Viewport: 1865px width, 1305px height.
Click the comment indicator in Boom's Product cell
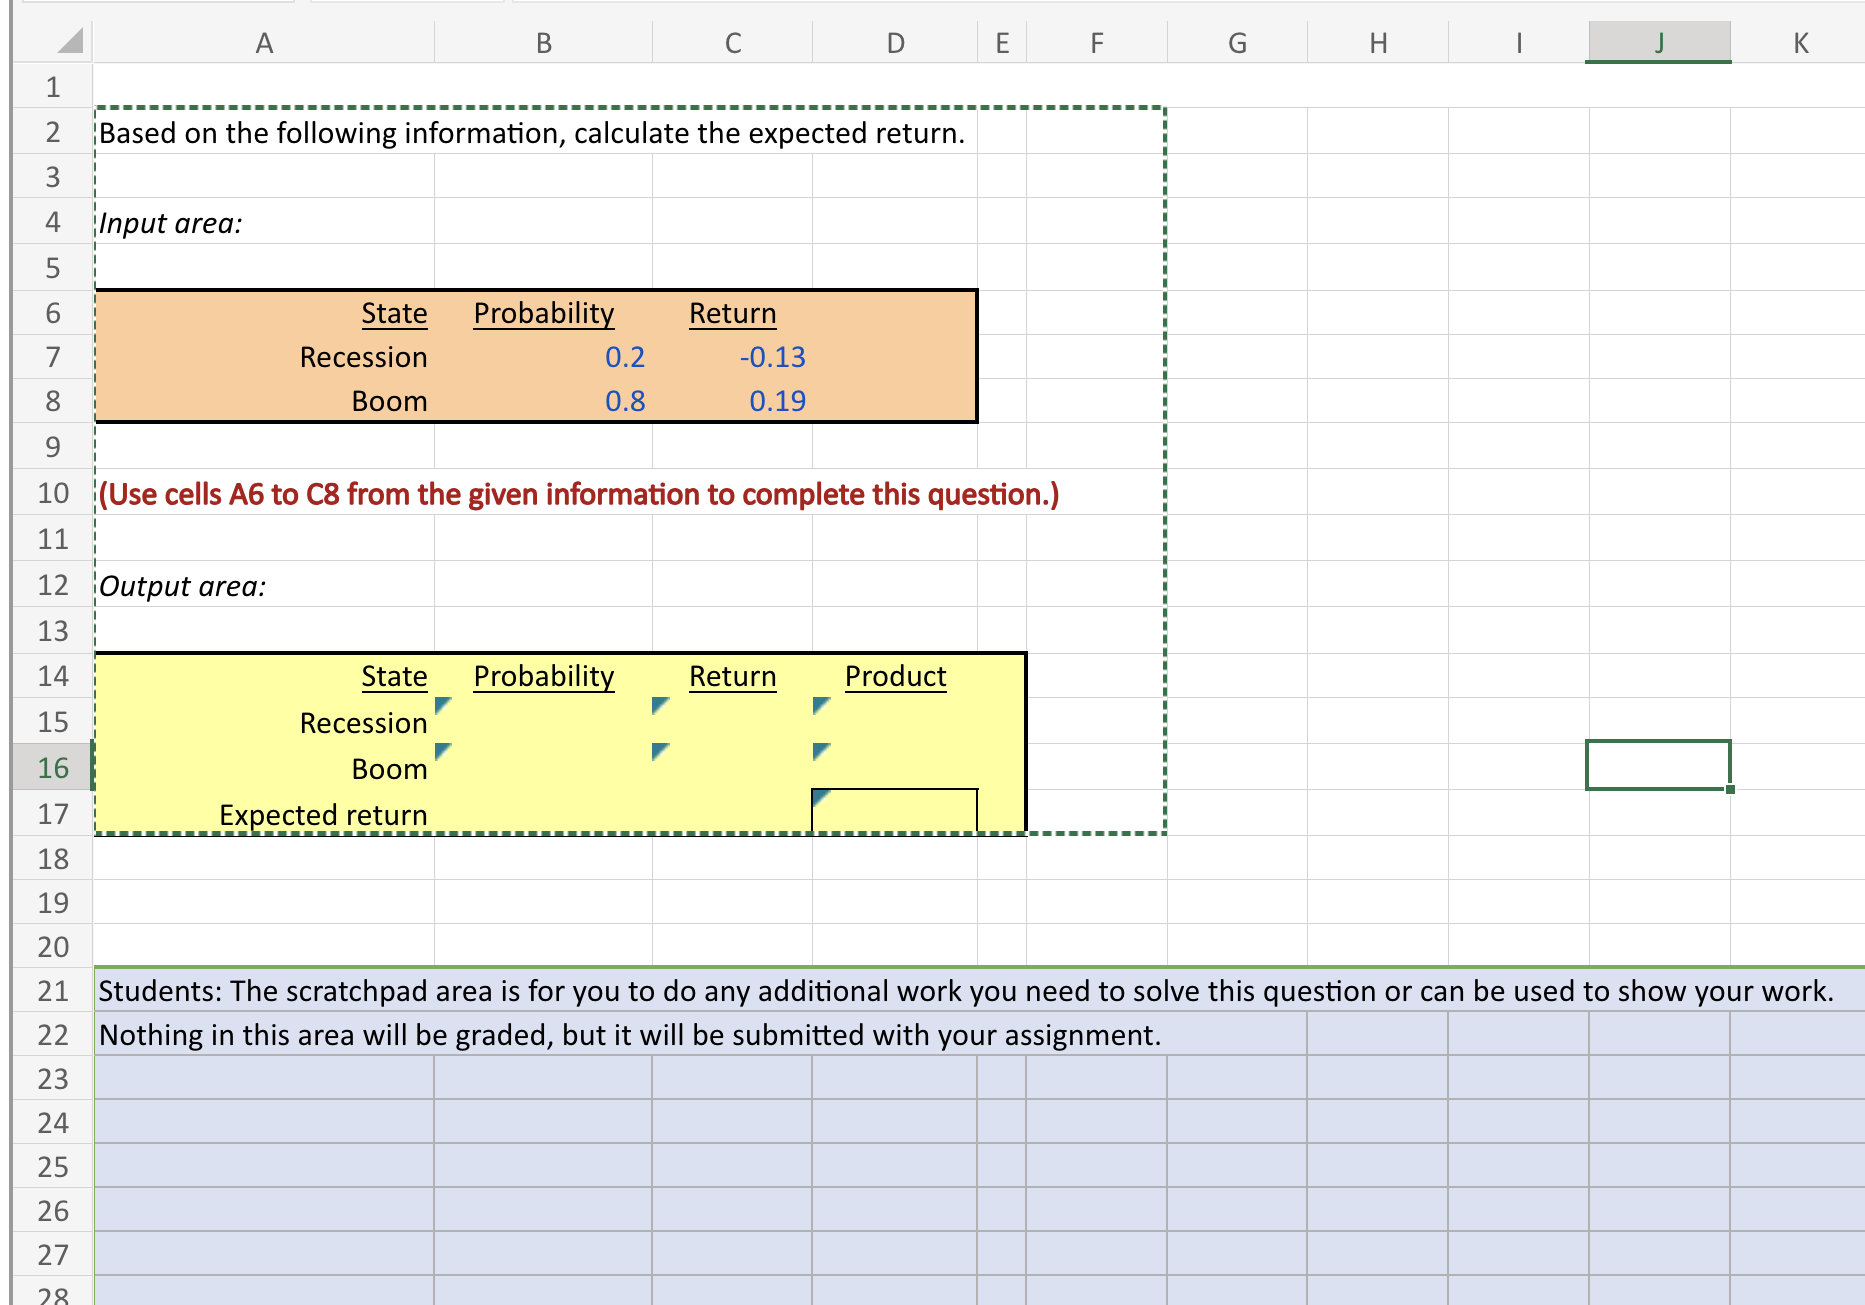(x=819, y=753)
